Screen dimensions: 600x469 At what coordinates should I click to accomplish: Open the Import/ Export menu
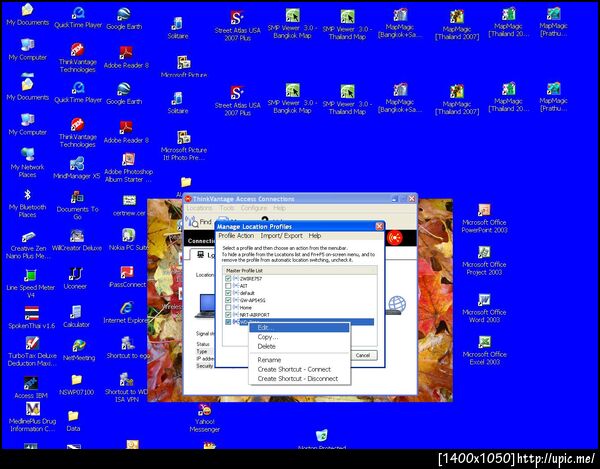point(281,236)
